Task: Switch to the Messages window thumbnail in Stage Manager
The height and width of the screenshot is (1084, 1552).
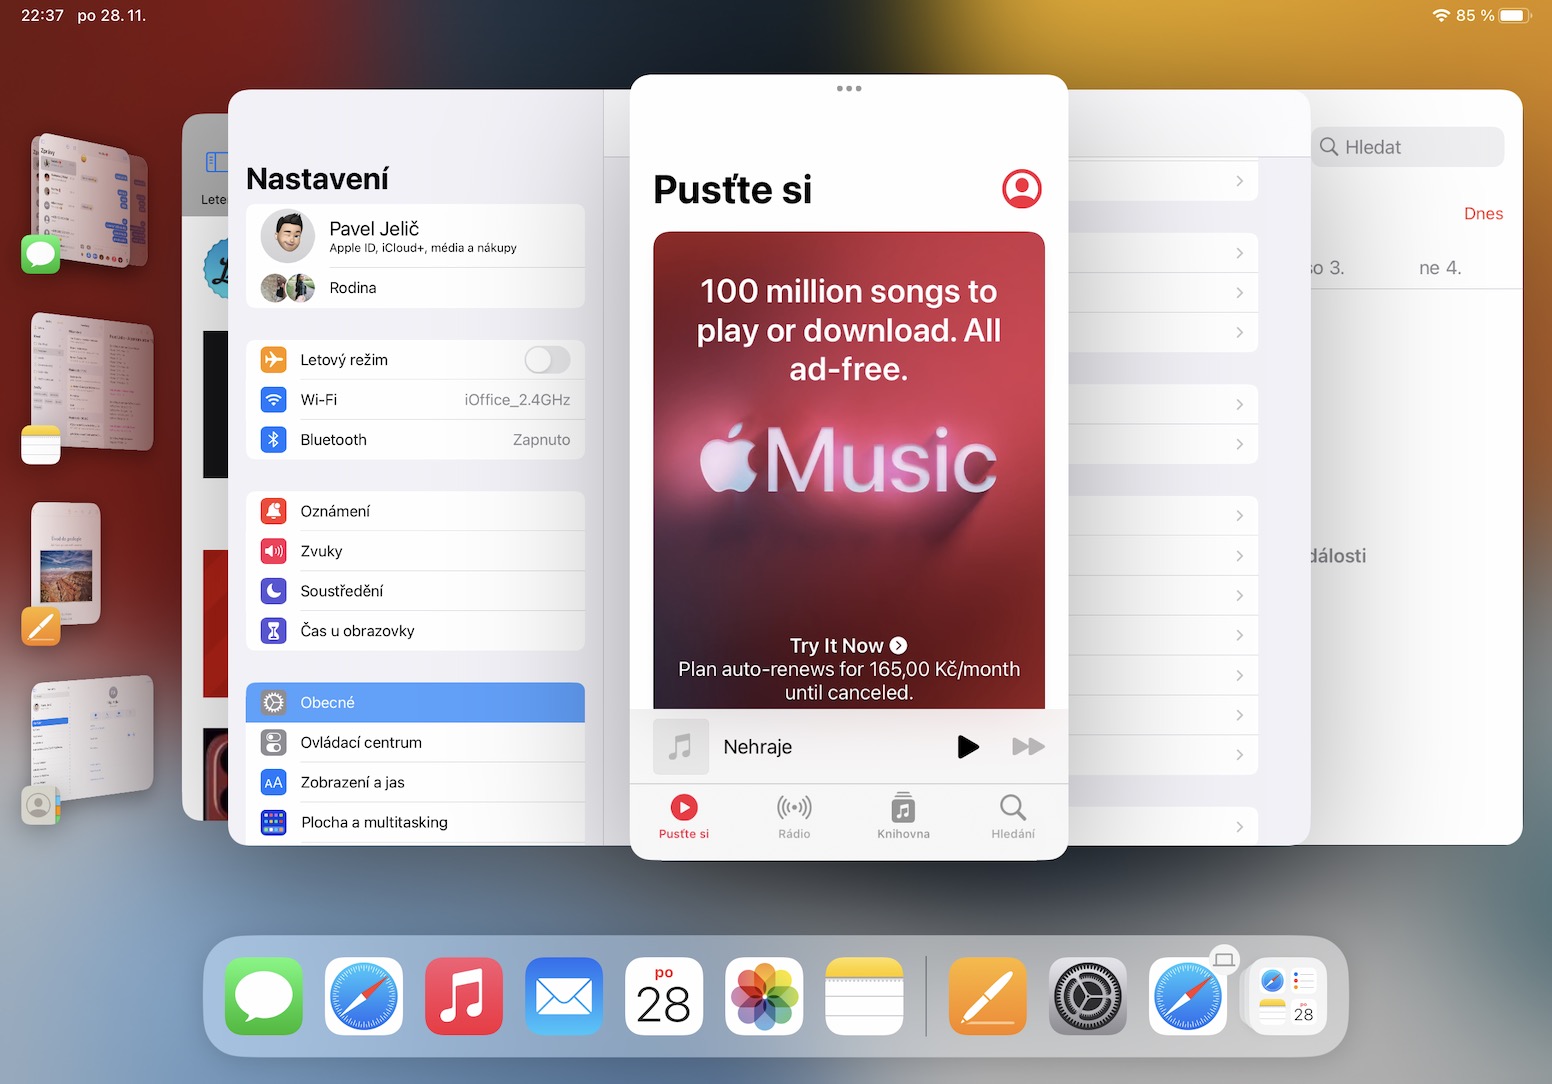Action: coord(90,203)
